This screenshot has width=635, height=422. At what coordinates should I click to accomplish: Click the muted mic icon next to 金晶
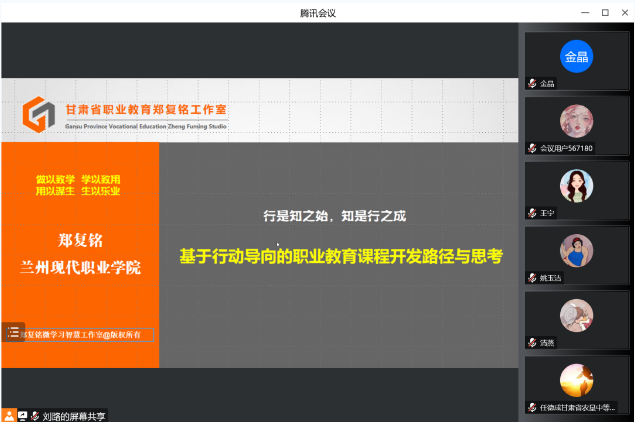(x=533, y=84)
